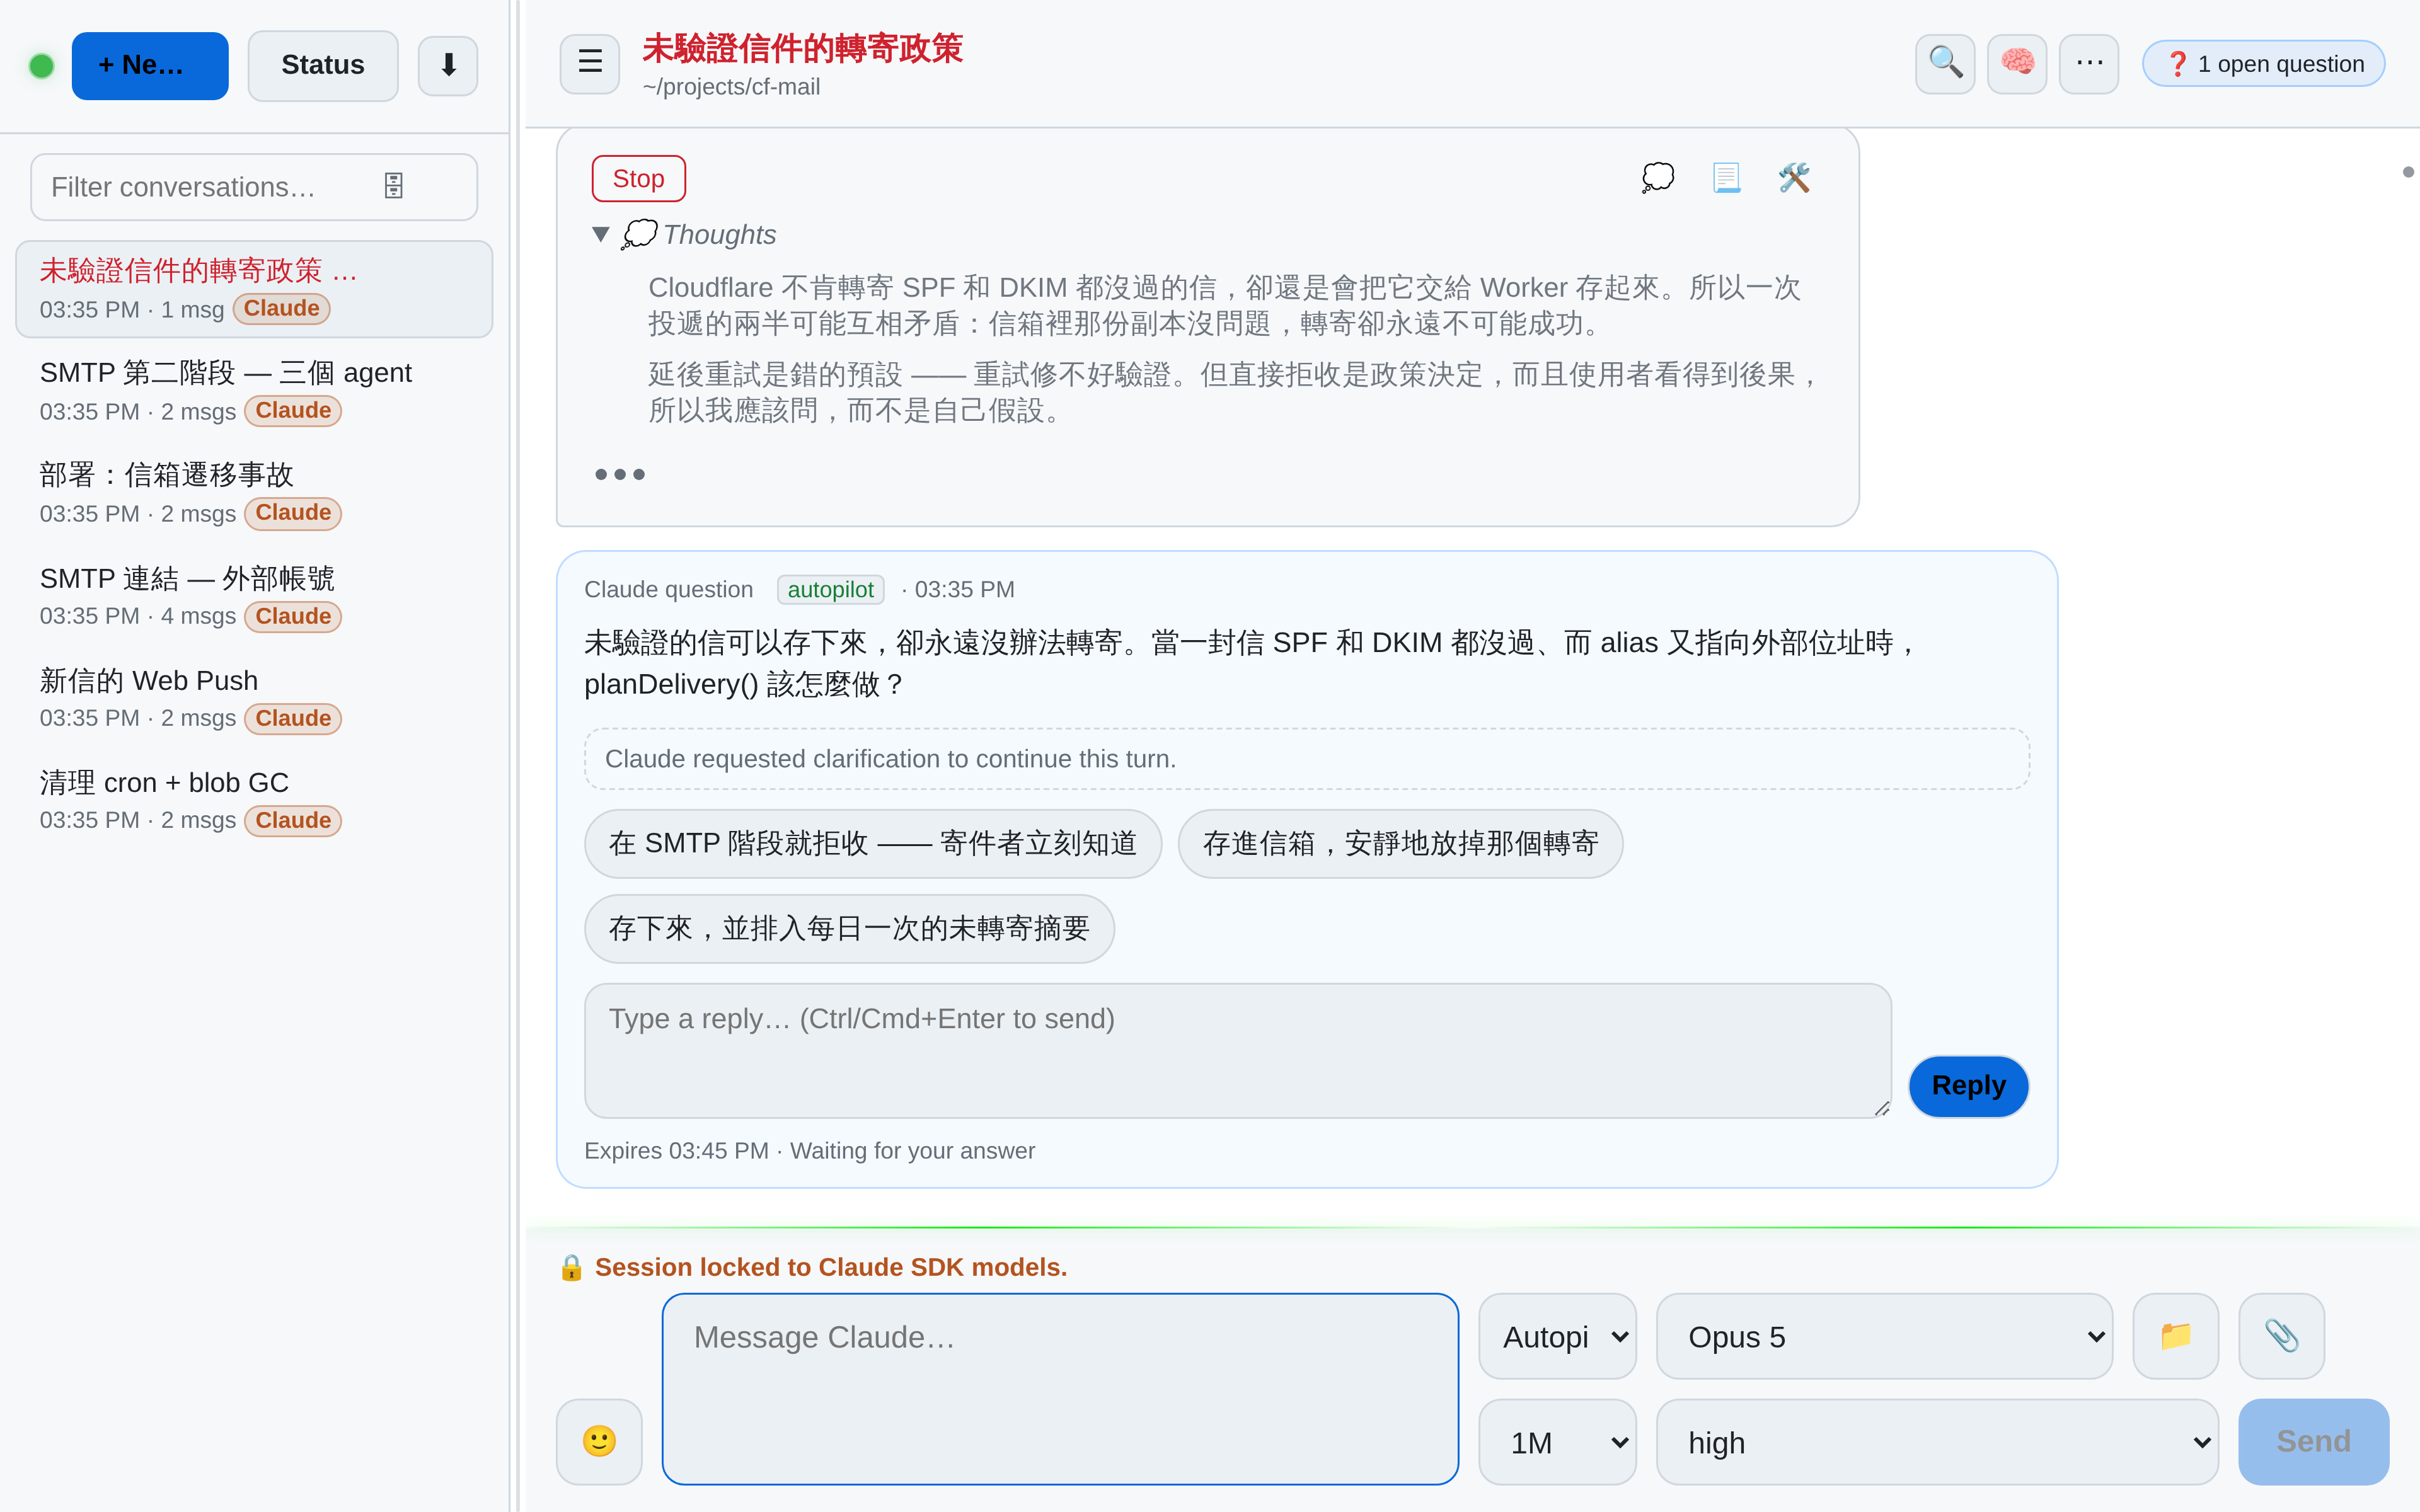Click the lock icon in session notice
Viewport: 2420px width, 1512px height.
coord(571,1267)
